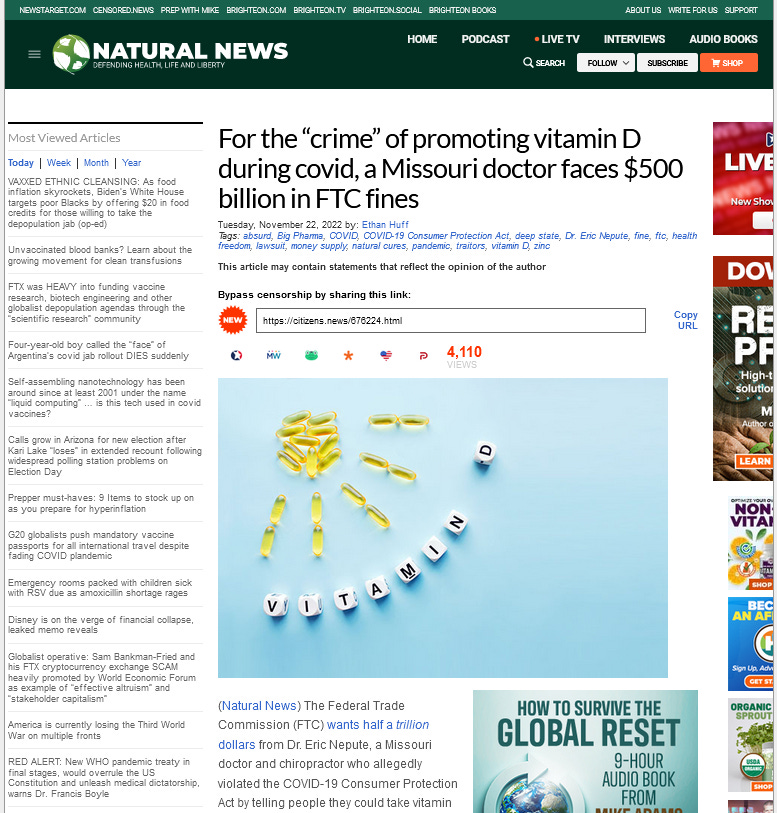Open the NewsTarget.com top link
The height and width of the screenshot is (813, 777).
pos(52,10)
